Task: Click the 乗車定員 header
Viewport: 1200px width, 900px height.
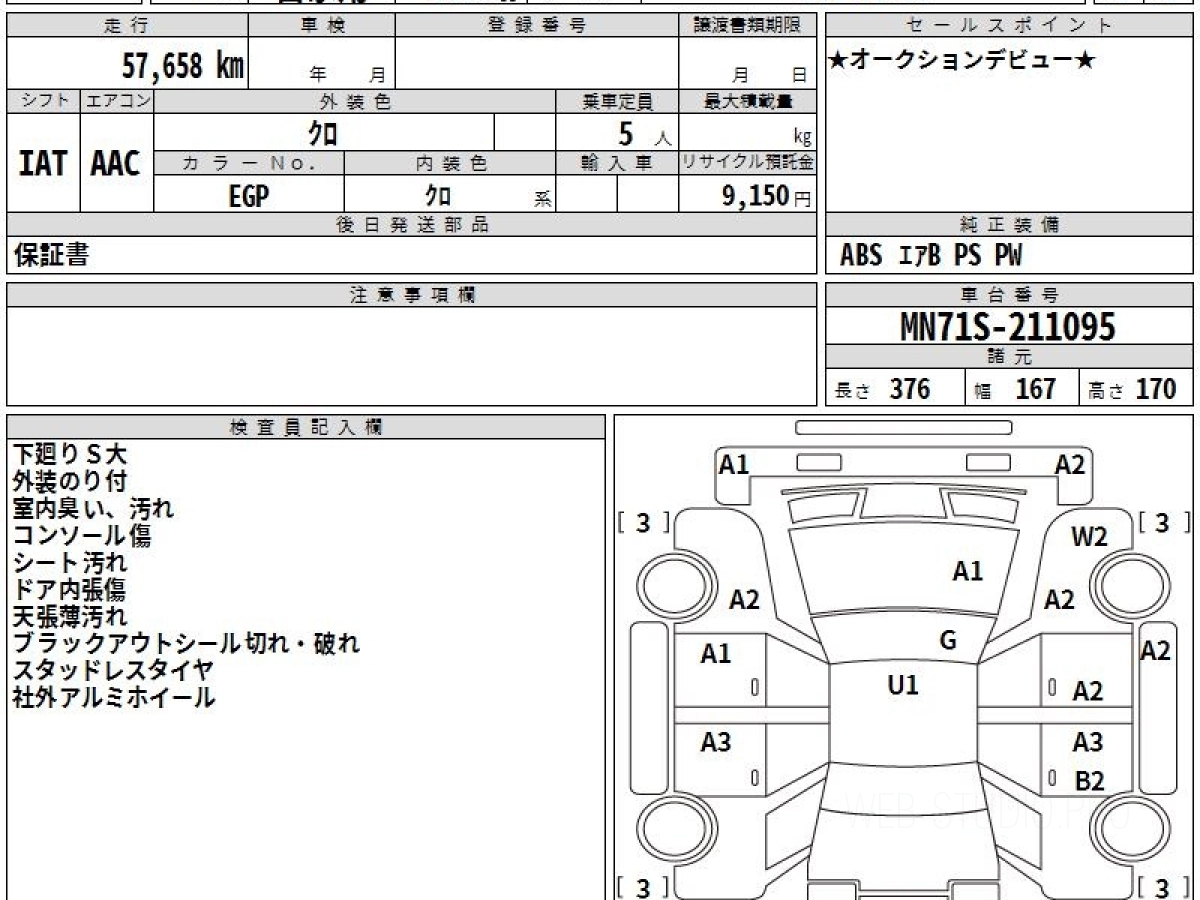Action: (x=617, y=101)
